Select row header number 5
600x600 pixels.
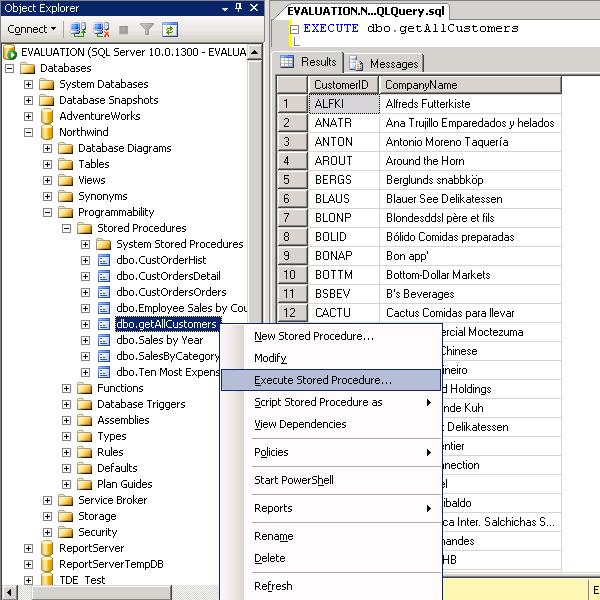[x=292, y=180]
